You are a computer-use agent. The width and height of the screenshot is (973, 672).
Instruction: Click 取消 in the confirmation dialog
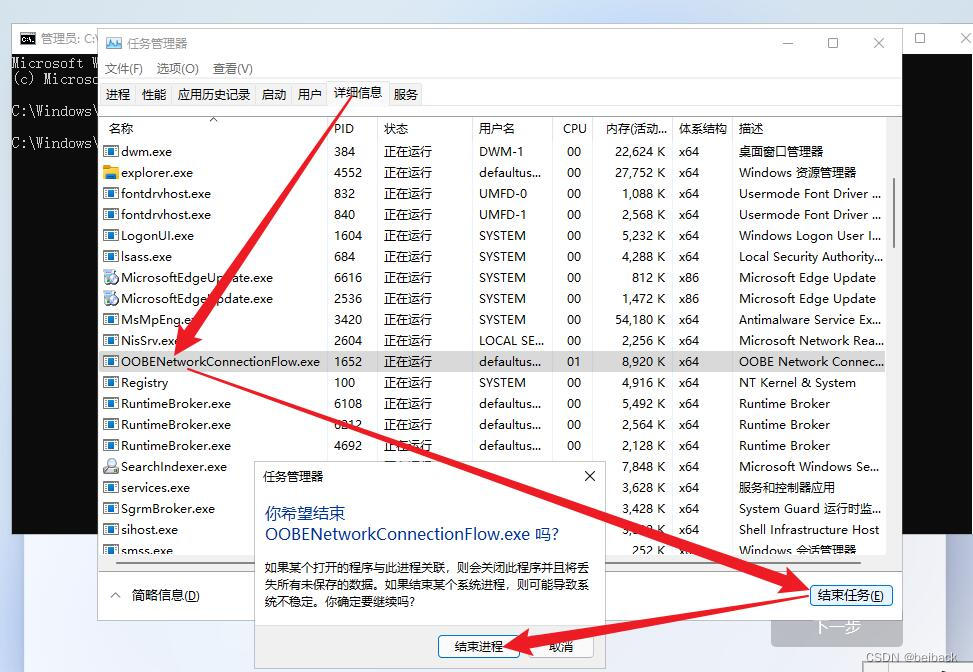[x=561, y=647]
